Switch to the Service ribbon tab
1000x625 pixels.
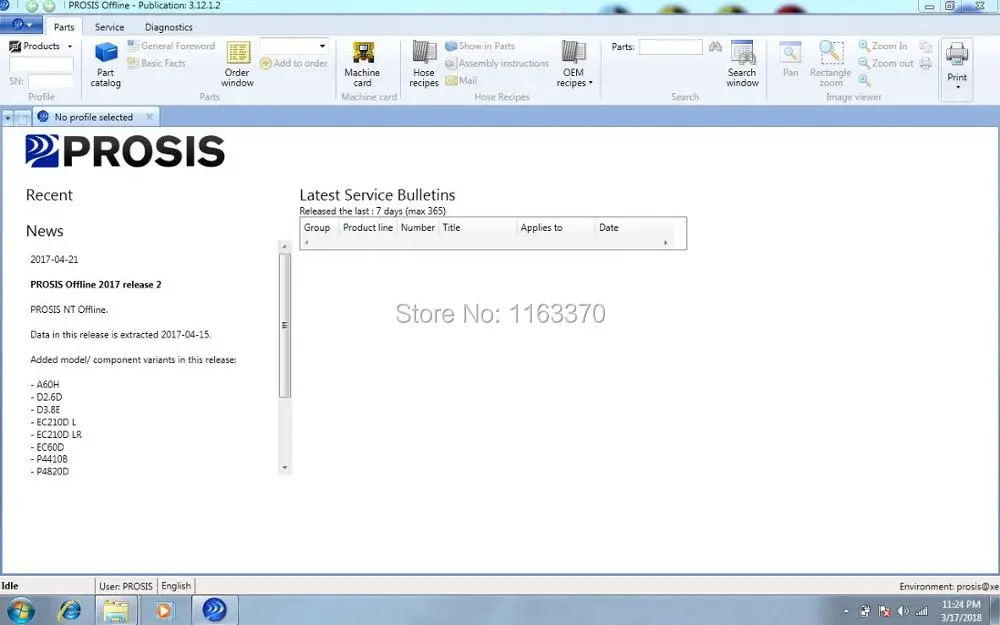pos(110,27)
